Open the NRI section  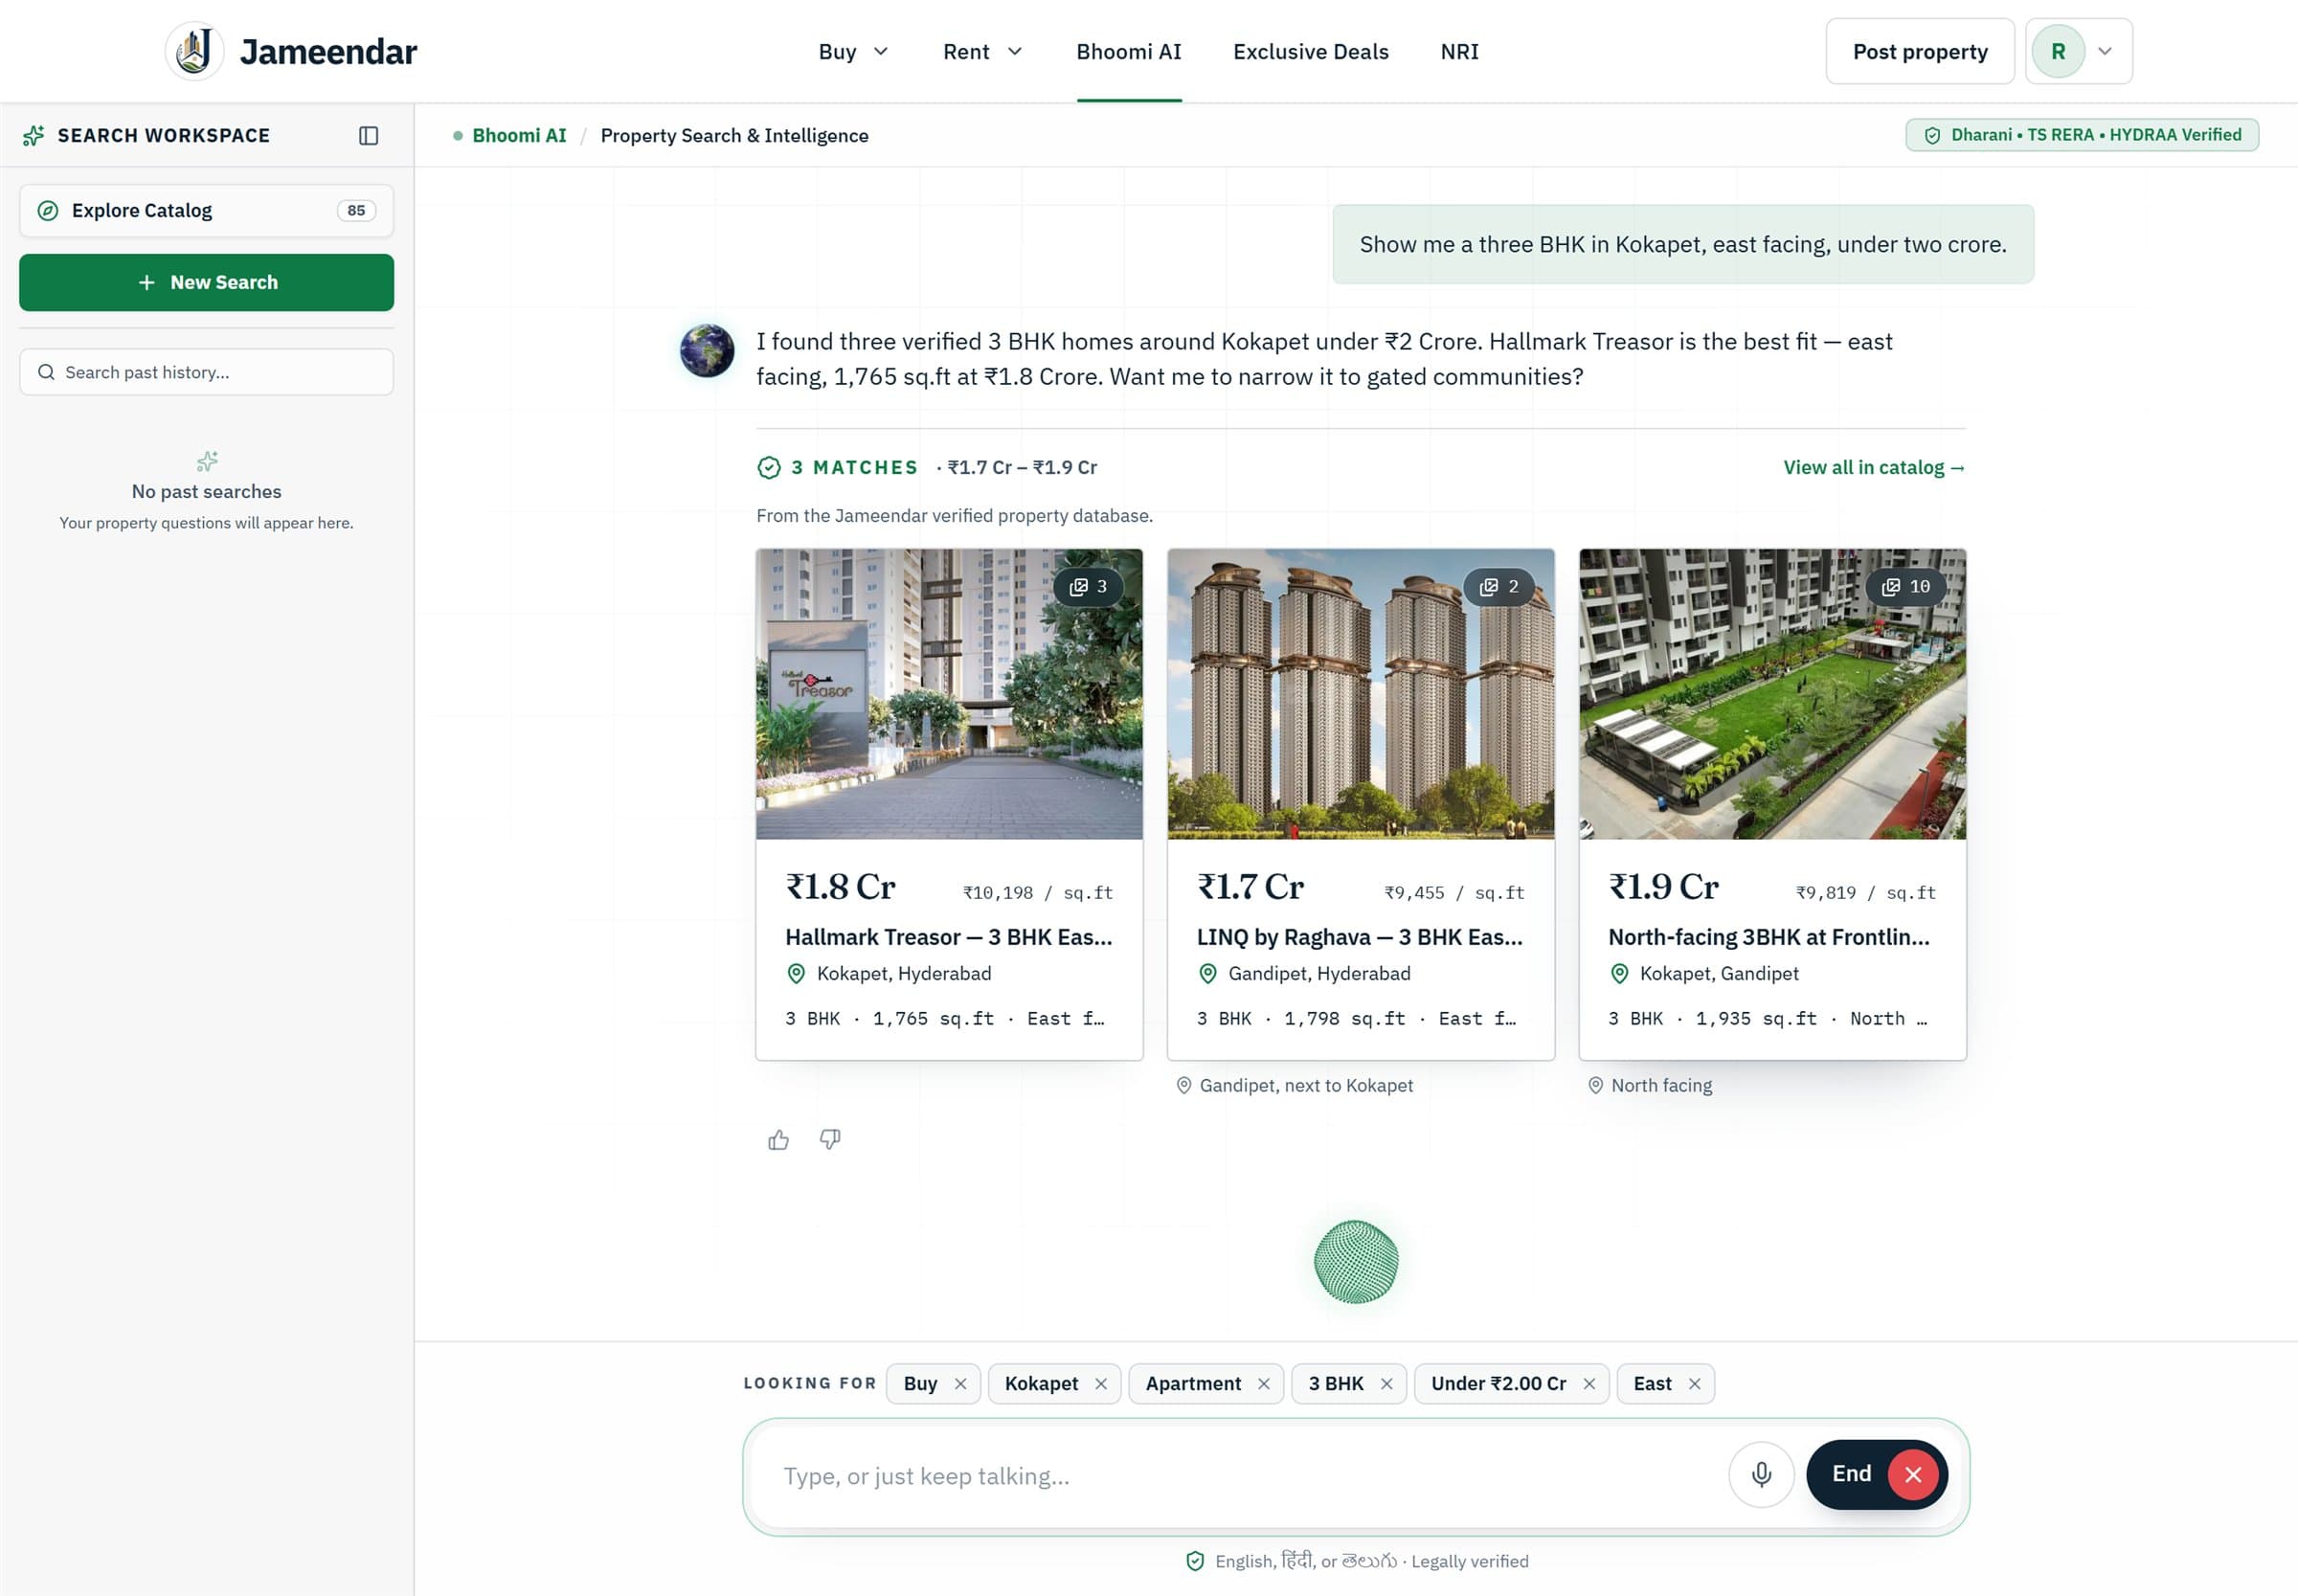point(1459,52)
